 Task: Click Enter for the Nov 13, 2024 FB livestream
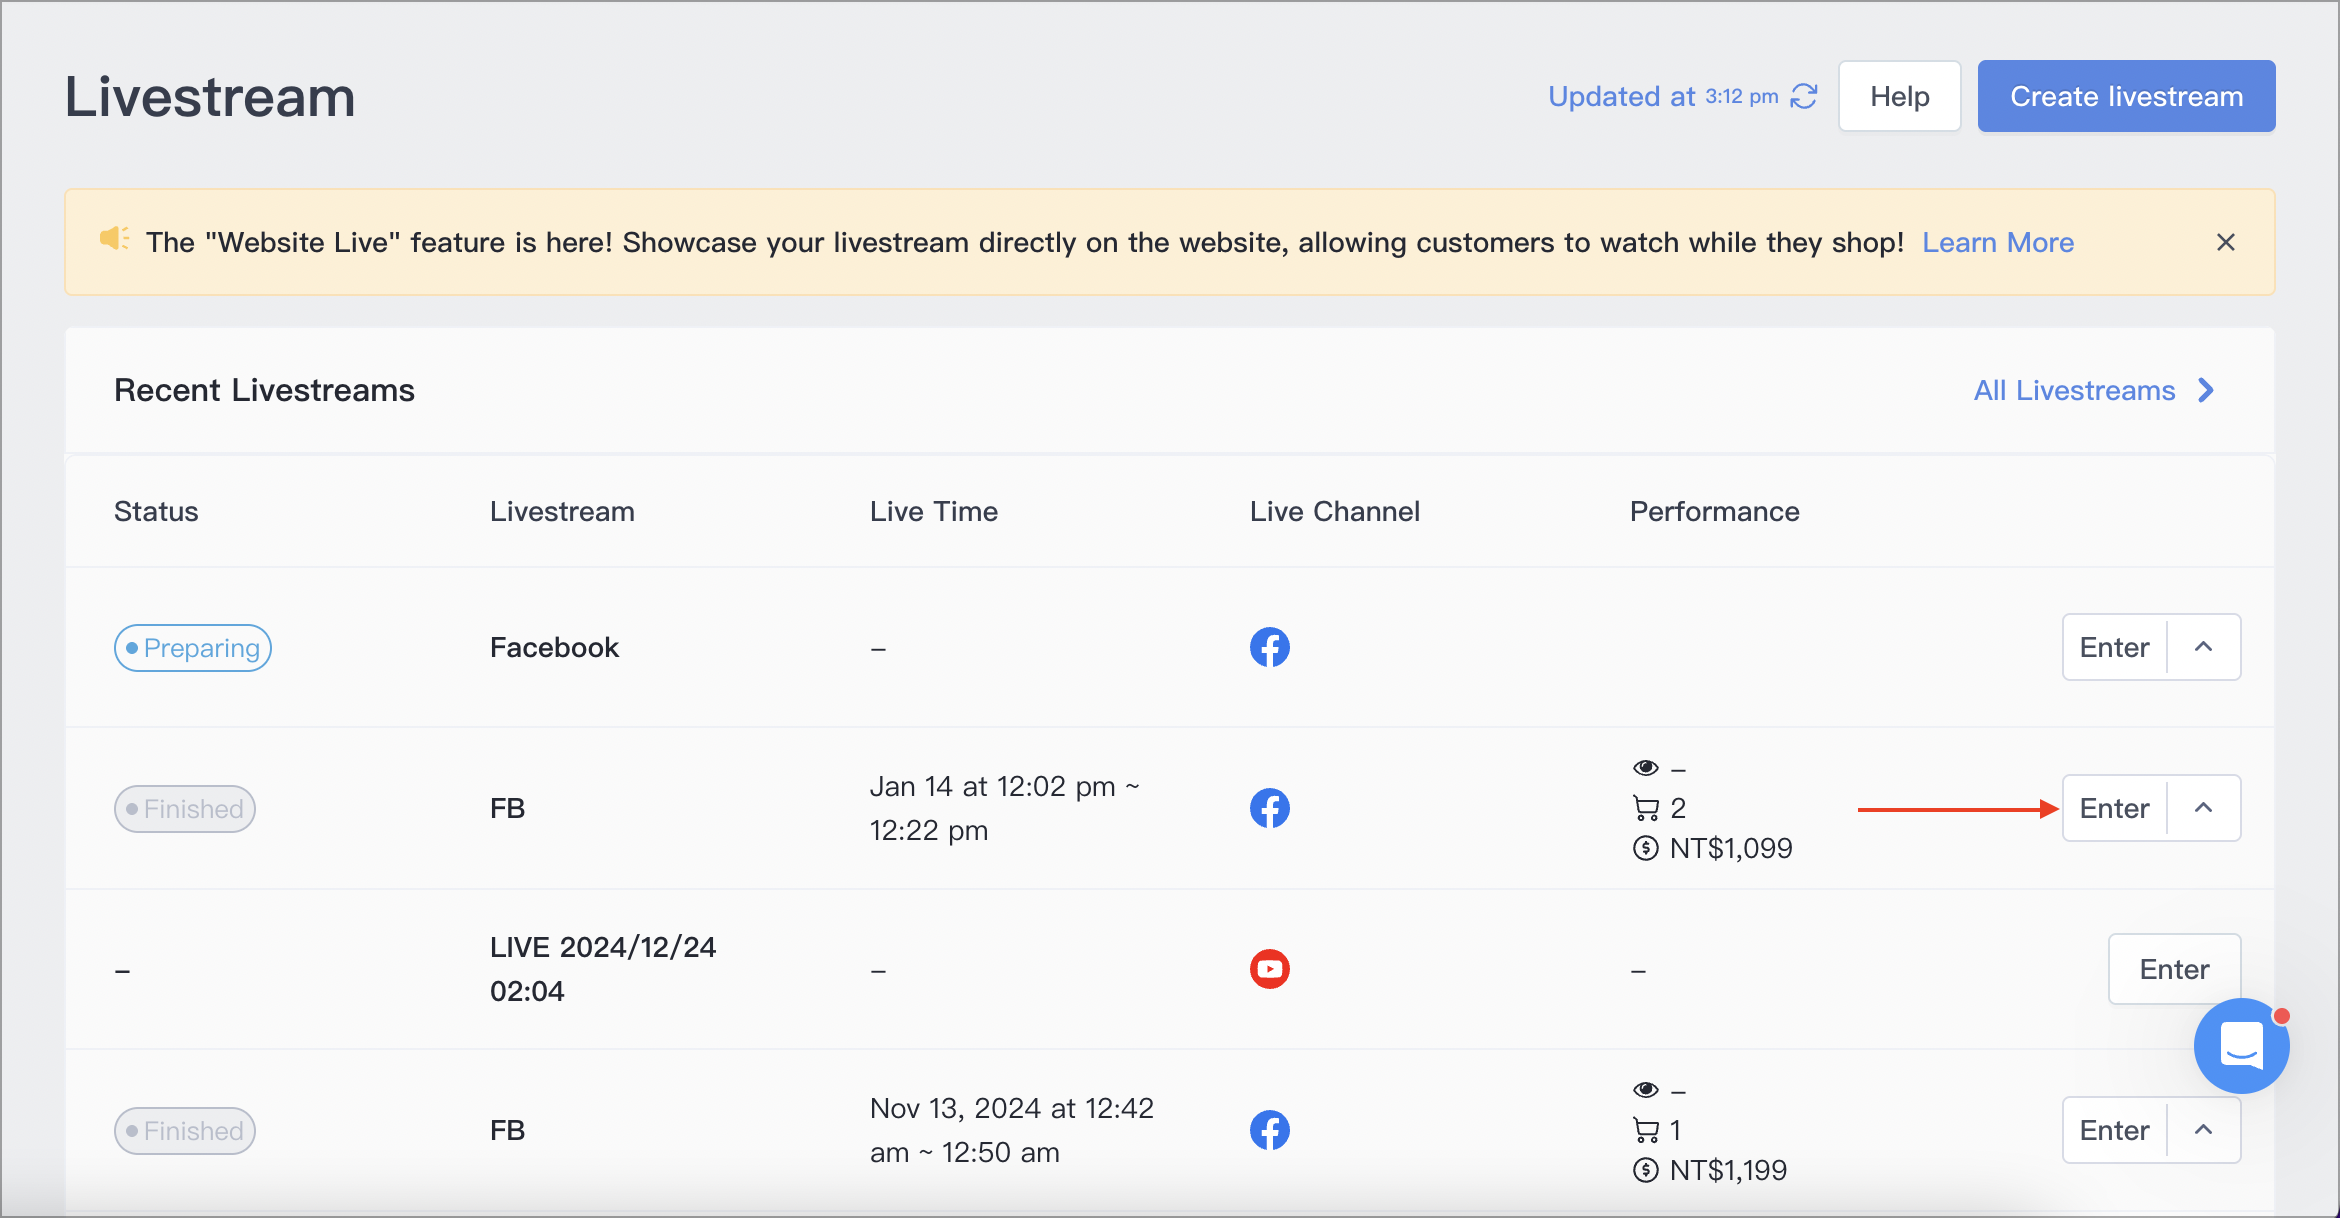coord(2115,1130)
